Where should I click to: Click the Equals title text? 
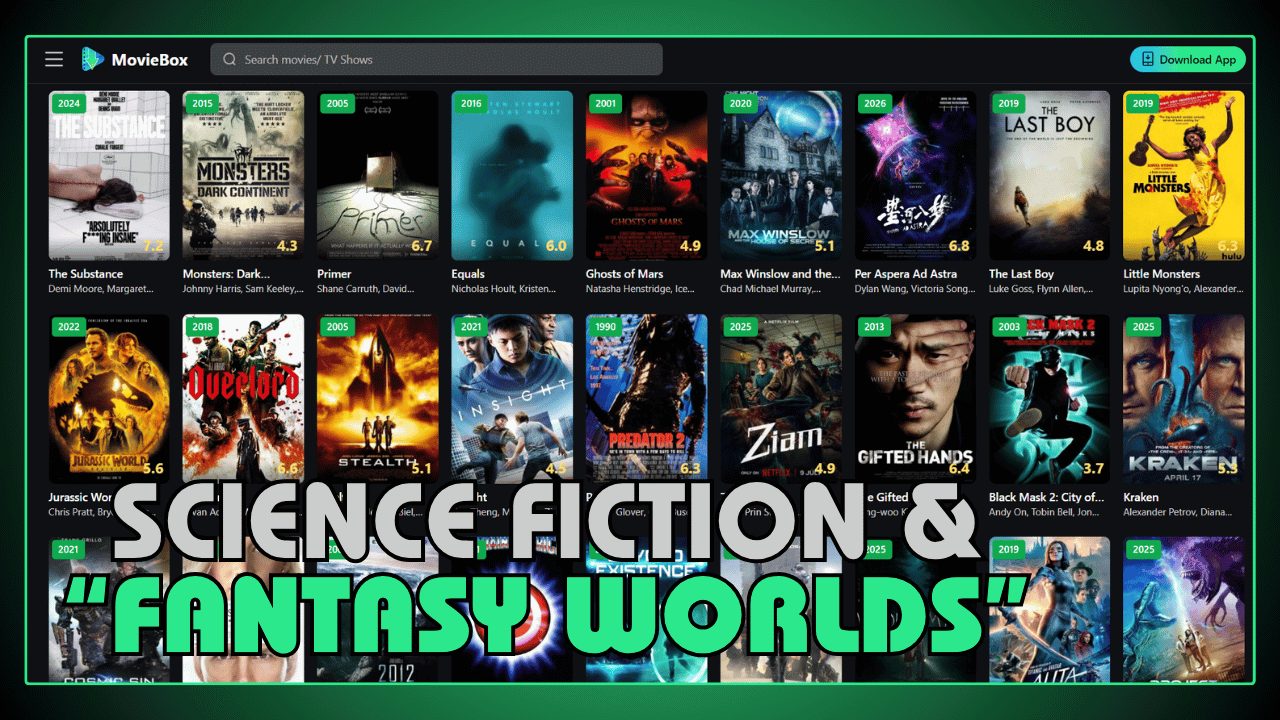click(468, 274)
